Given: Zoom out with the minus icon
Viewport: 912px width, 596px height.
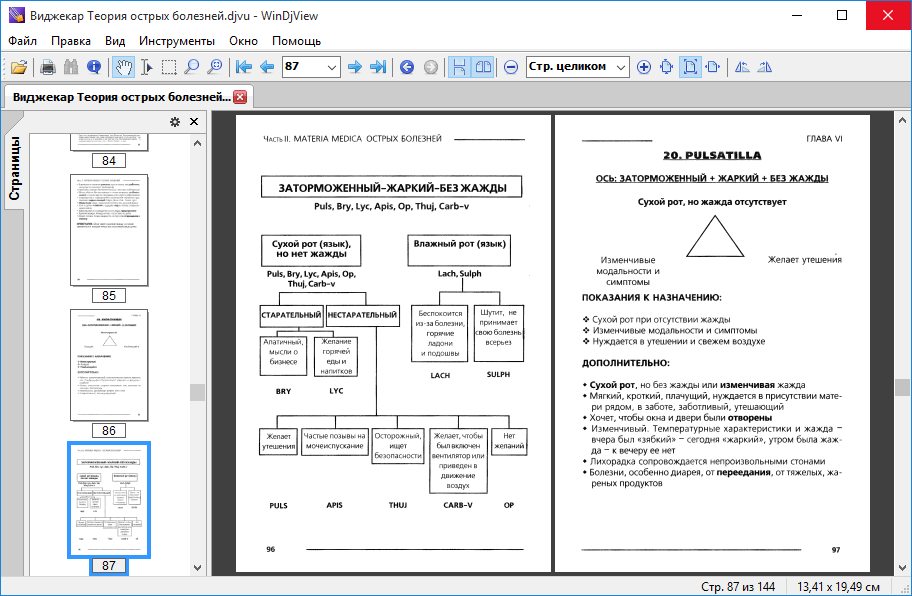Looking at the screenshot, I should (x=511, y=67).
